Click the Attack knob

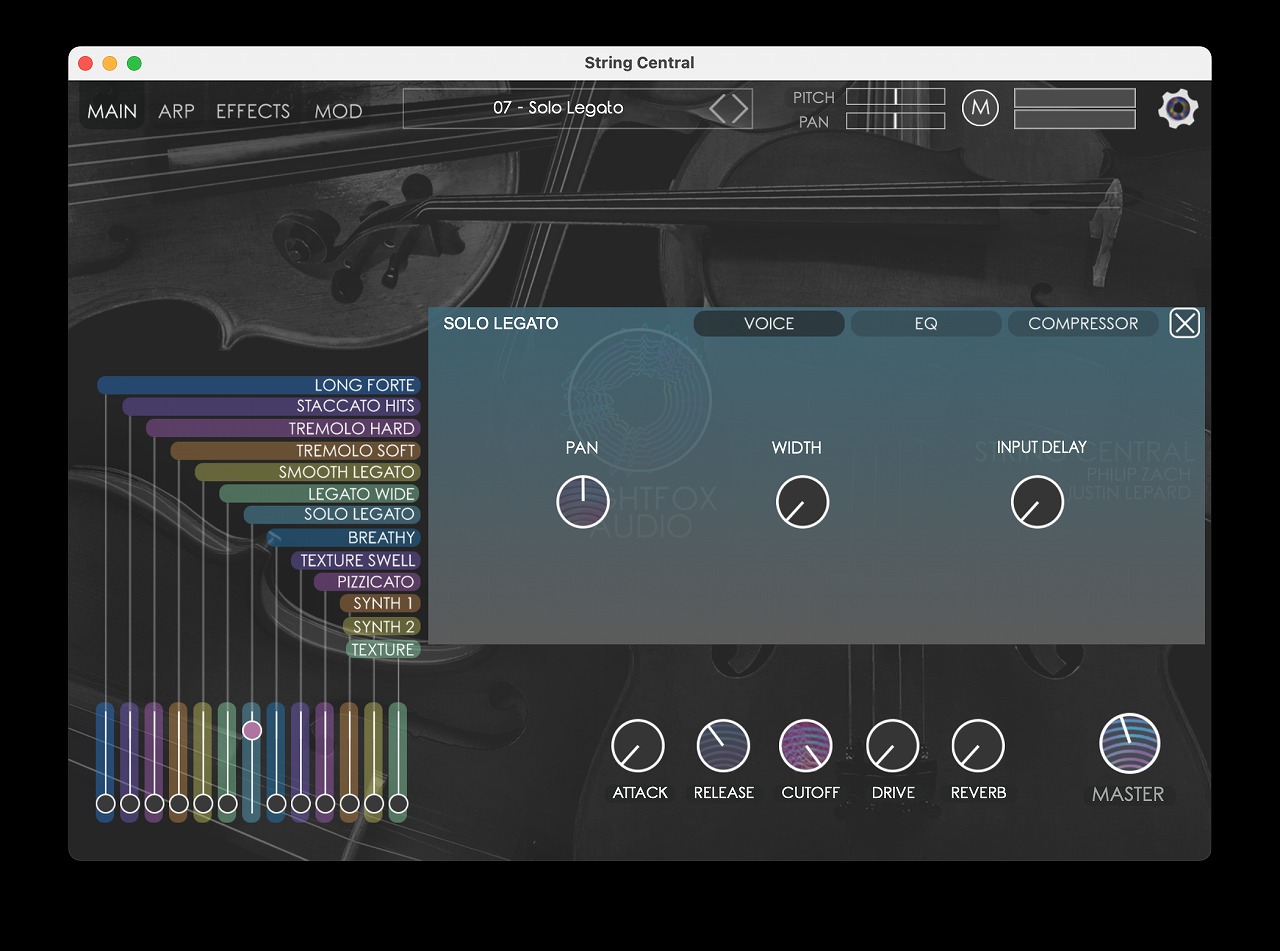point(638,746)
